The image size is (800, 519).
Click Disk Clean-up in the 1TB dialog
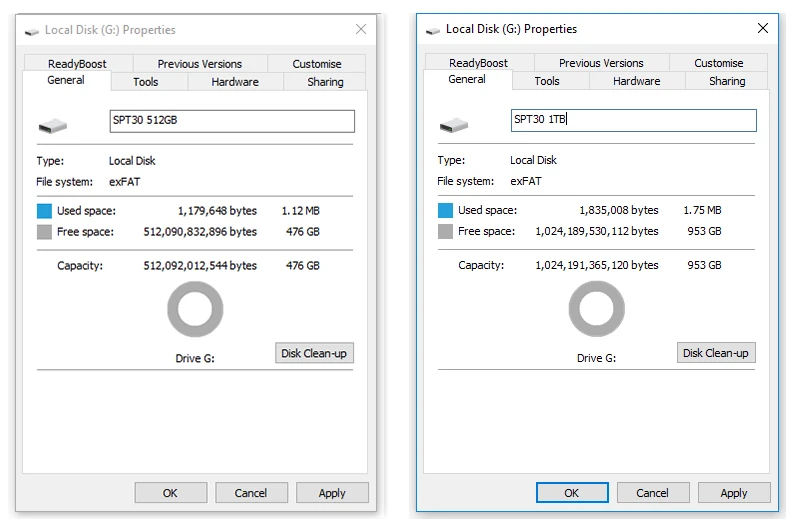click(716, 353)
